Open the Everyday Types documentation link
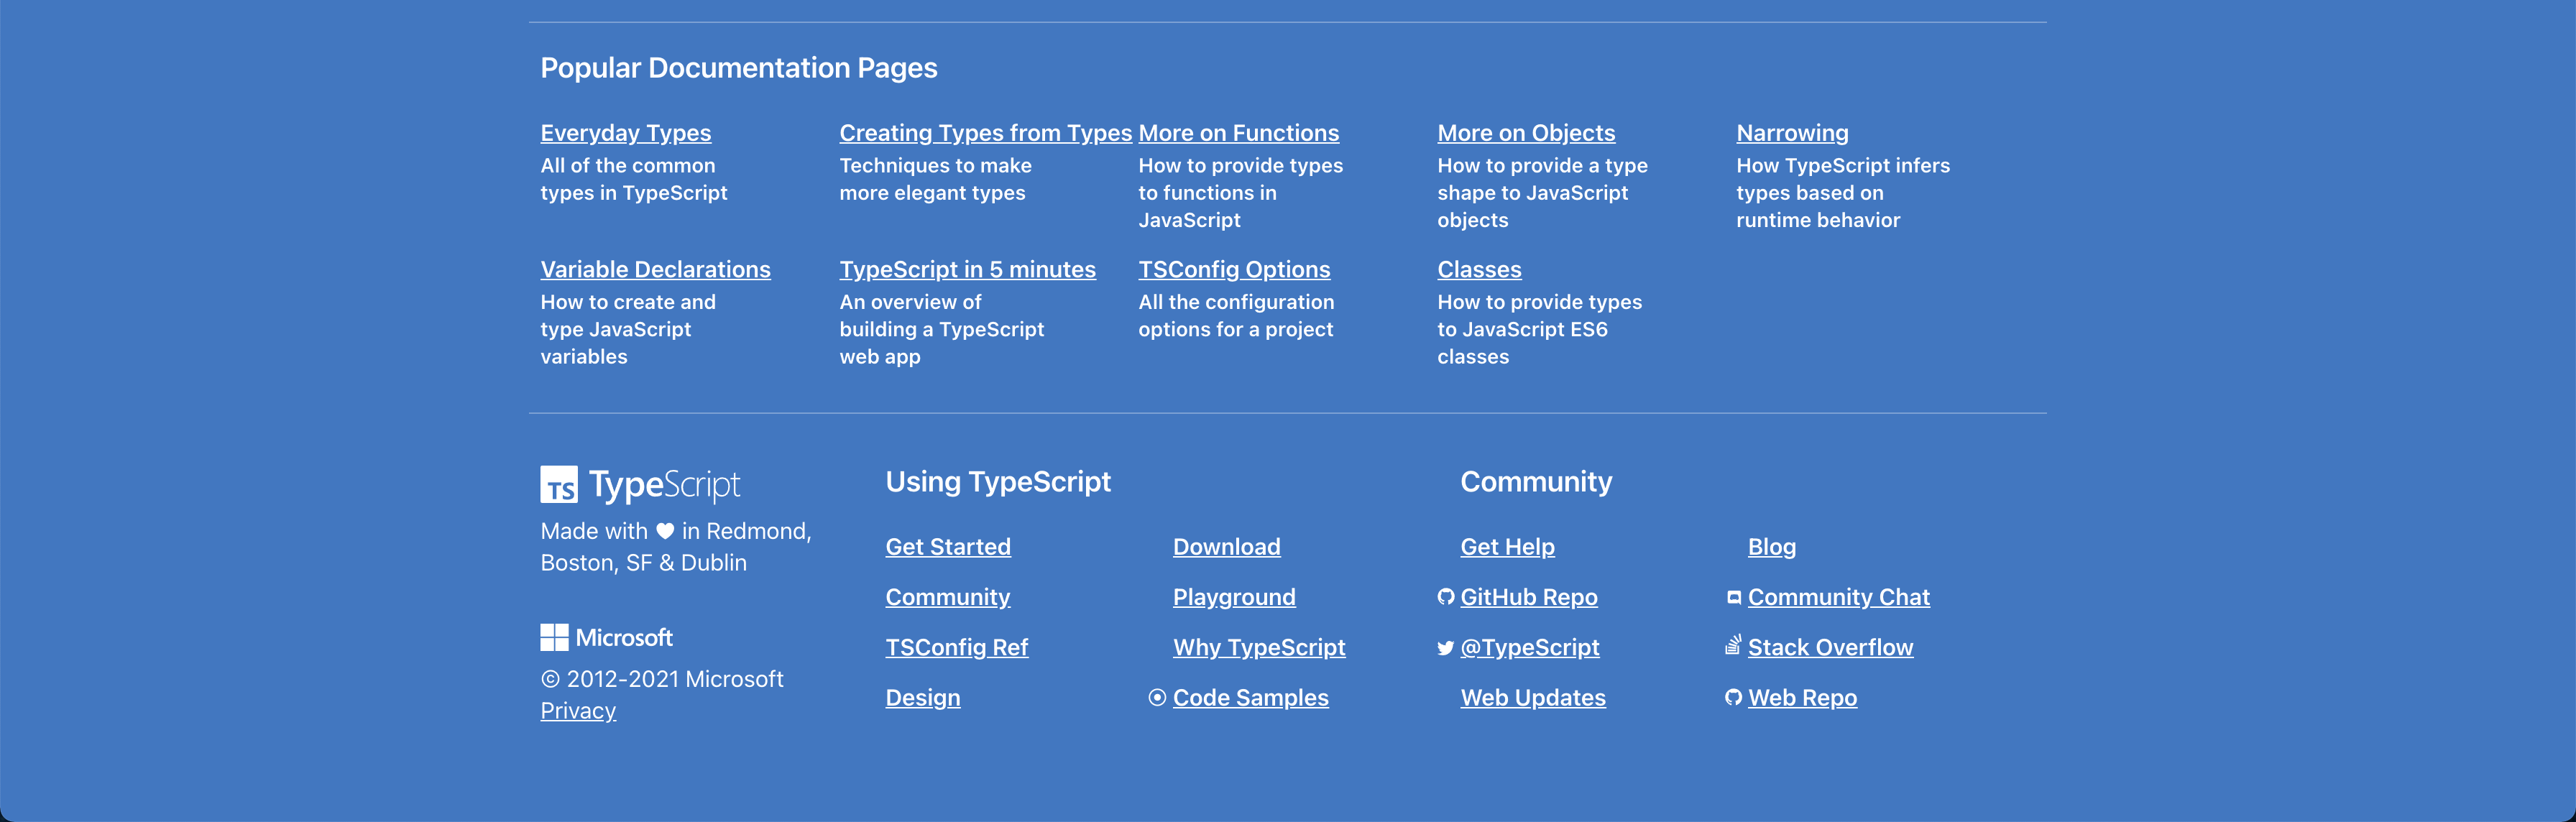Image resolution: width=2576 pixels, height=822 pixels. point(625,133)
